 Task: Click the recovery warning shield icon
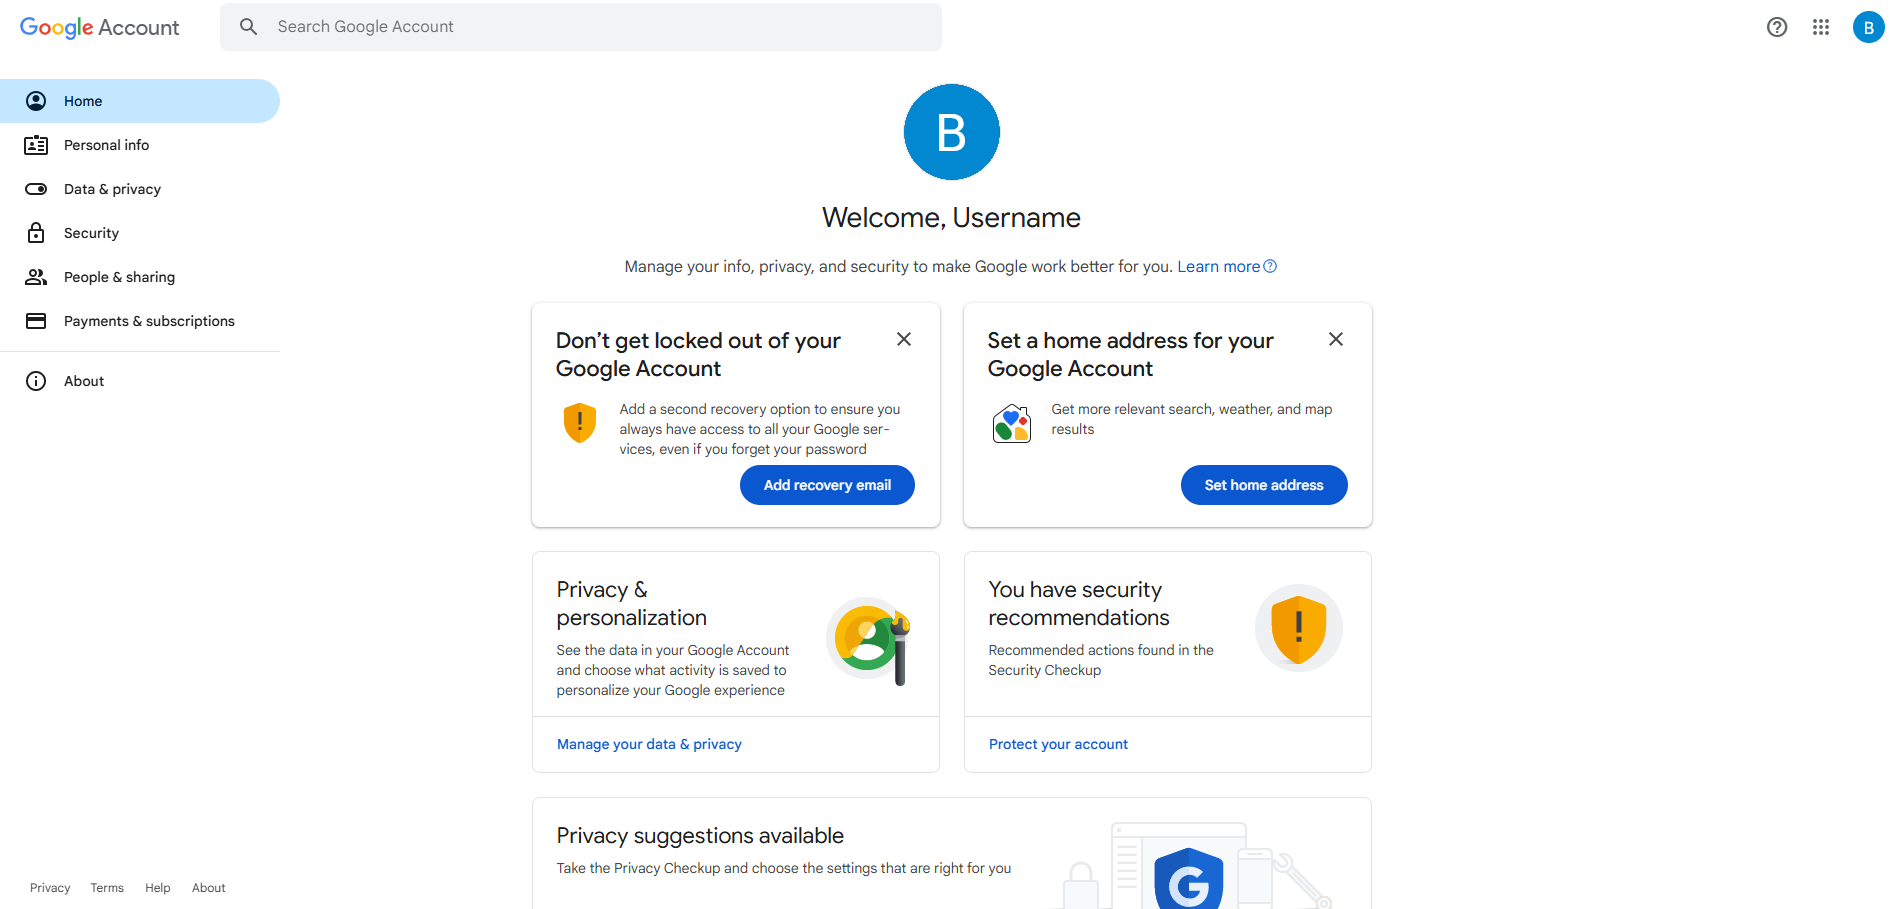580,422
